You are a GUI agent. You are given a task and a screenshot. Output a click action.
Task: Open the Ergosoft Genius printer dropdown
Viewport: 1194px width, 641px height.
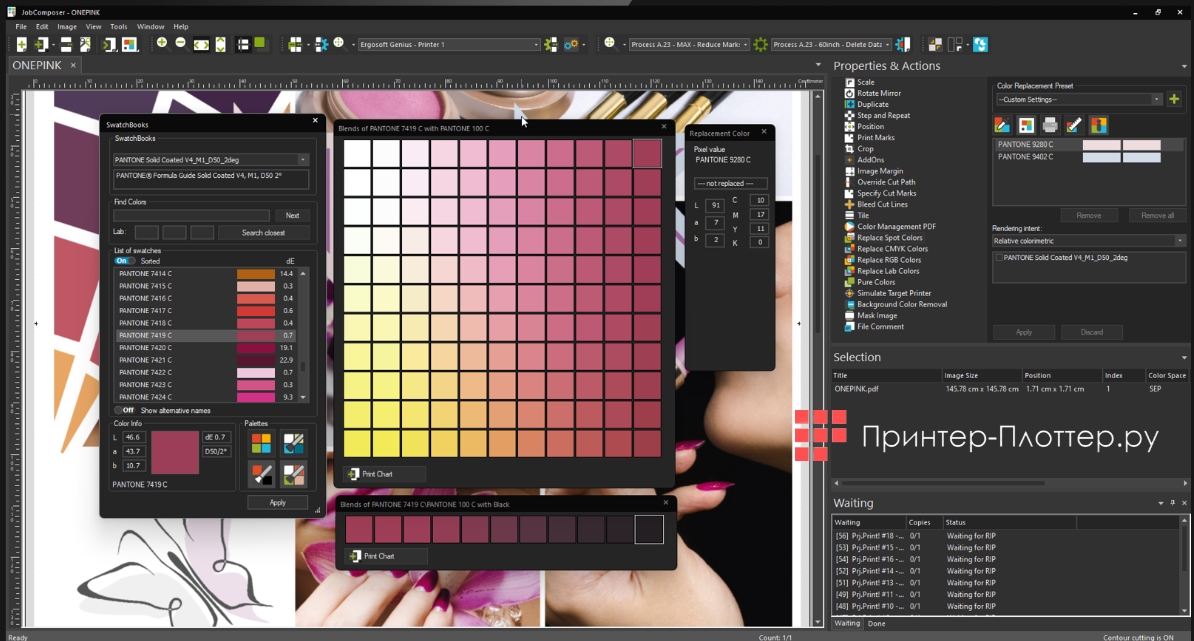point(535,45)
